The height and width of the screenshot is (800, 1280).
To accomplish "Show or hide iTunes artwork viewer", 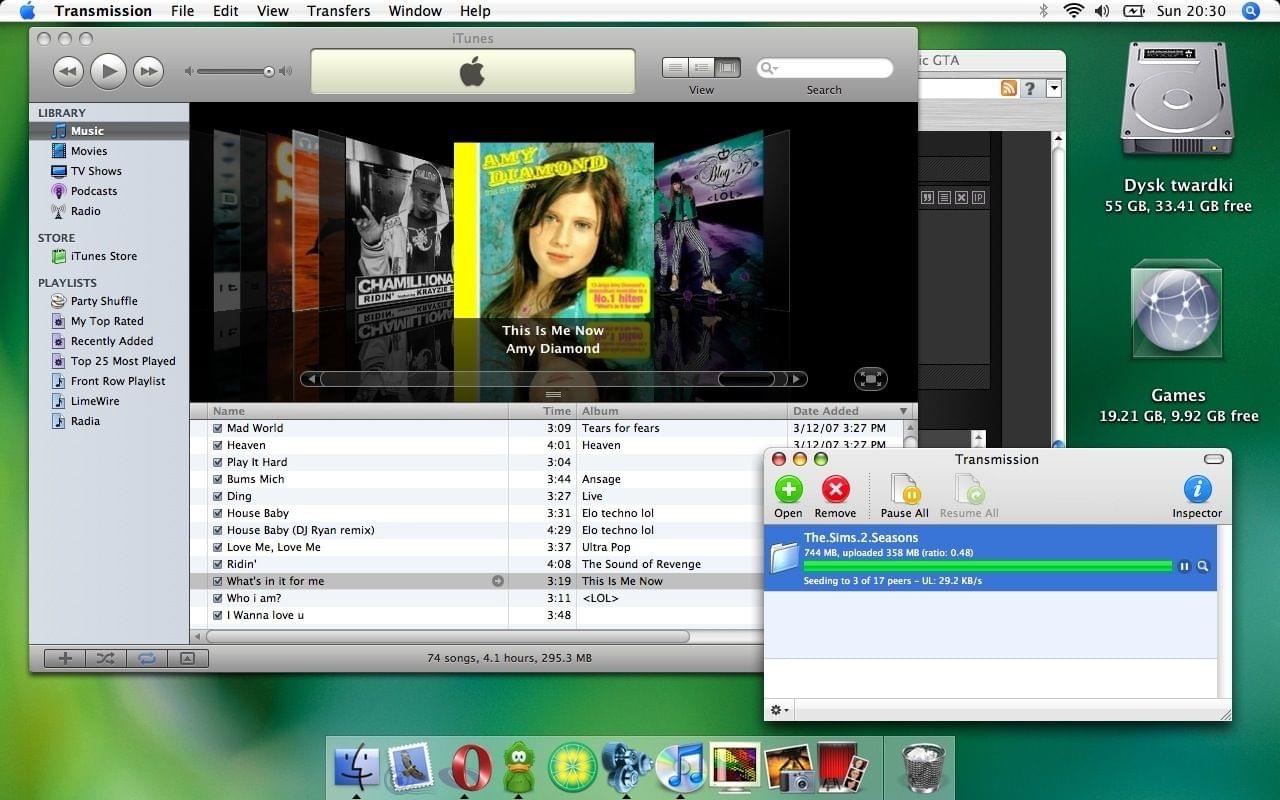I will coord(187,658).
